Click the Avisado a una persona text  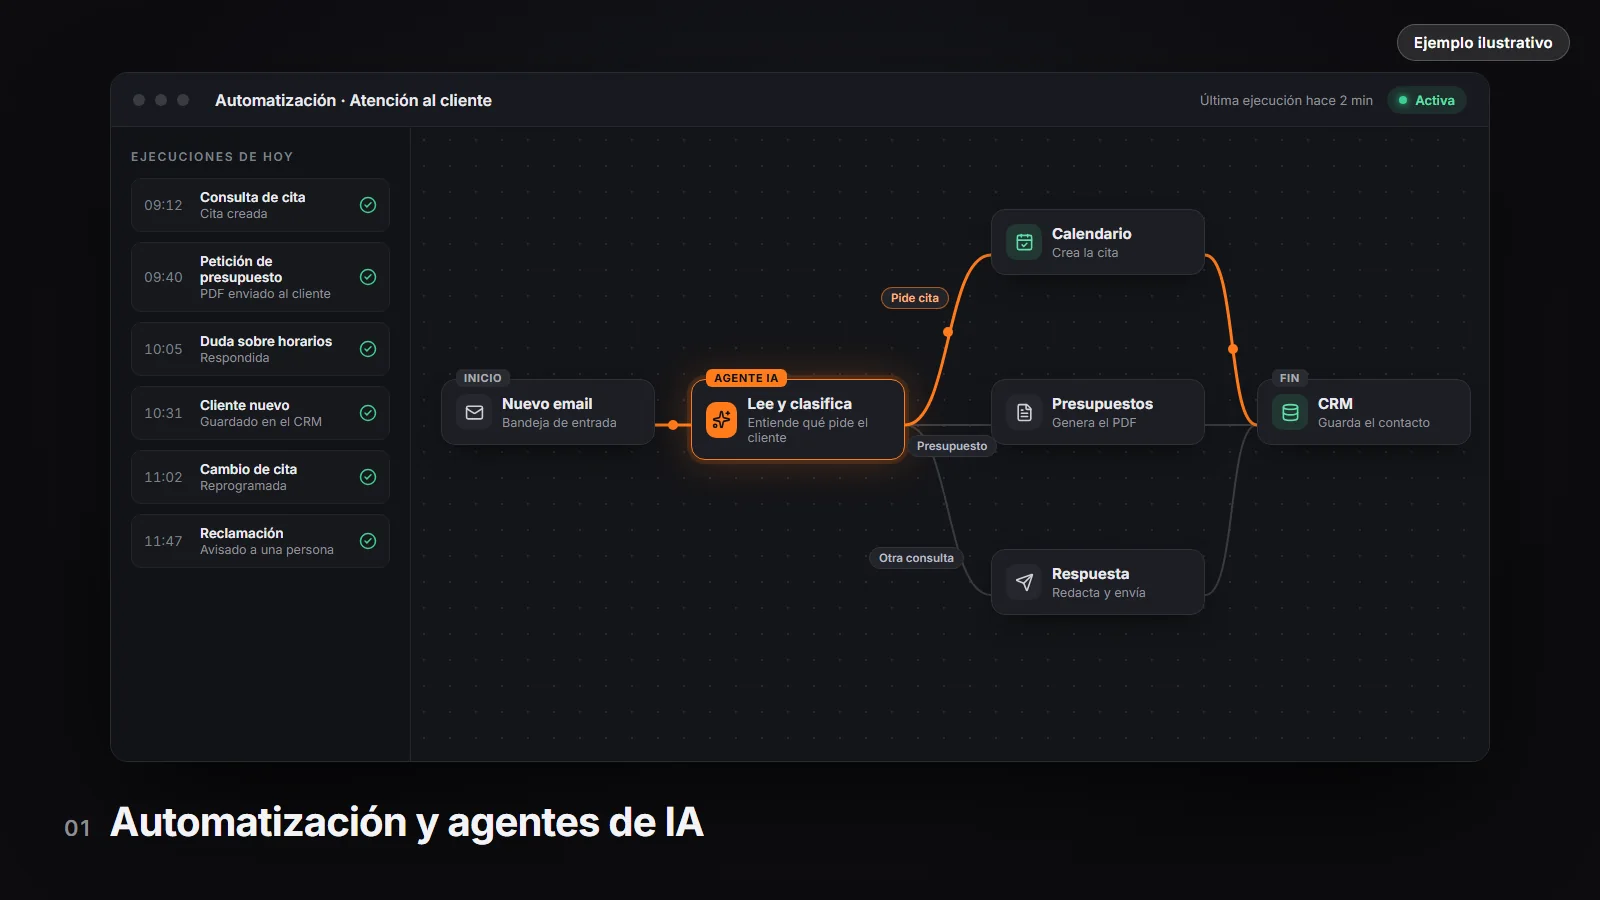[267, 550]
